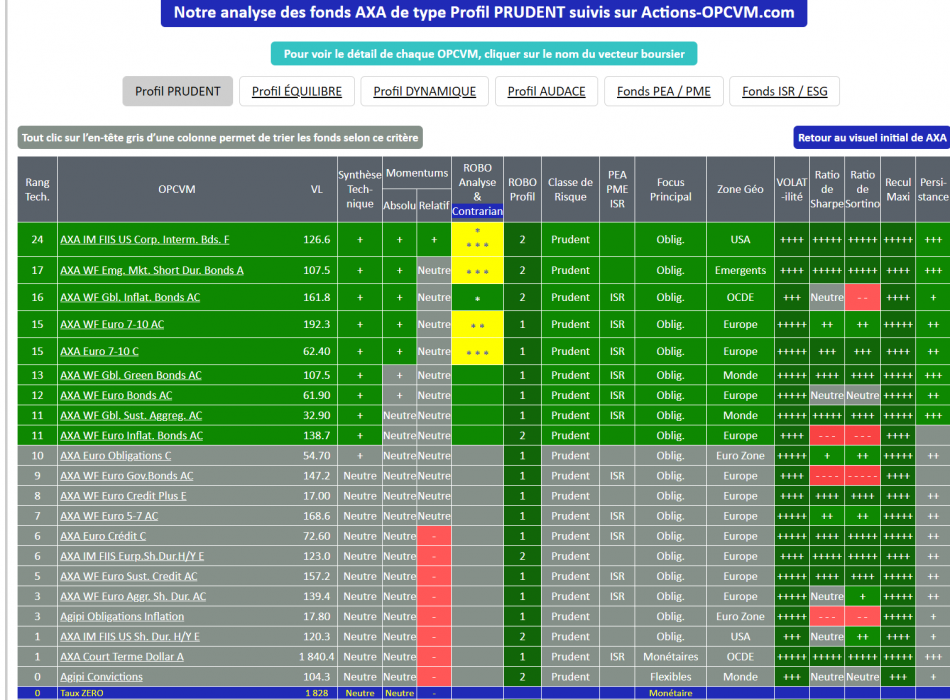Open AXA Euro 7-10 C fund link
The width and height of the screenshot is (950, 700).
click(x=99, y=351)
